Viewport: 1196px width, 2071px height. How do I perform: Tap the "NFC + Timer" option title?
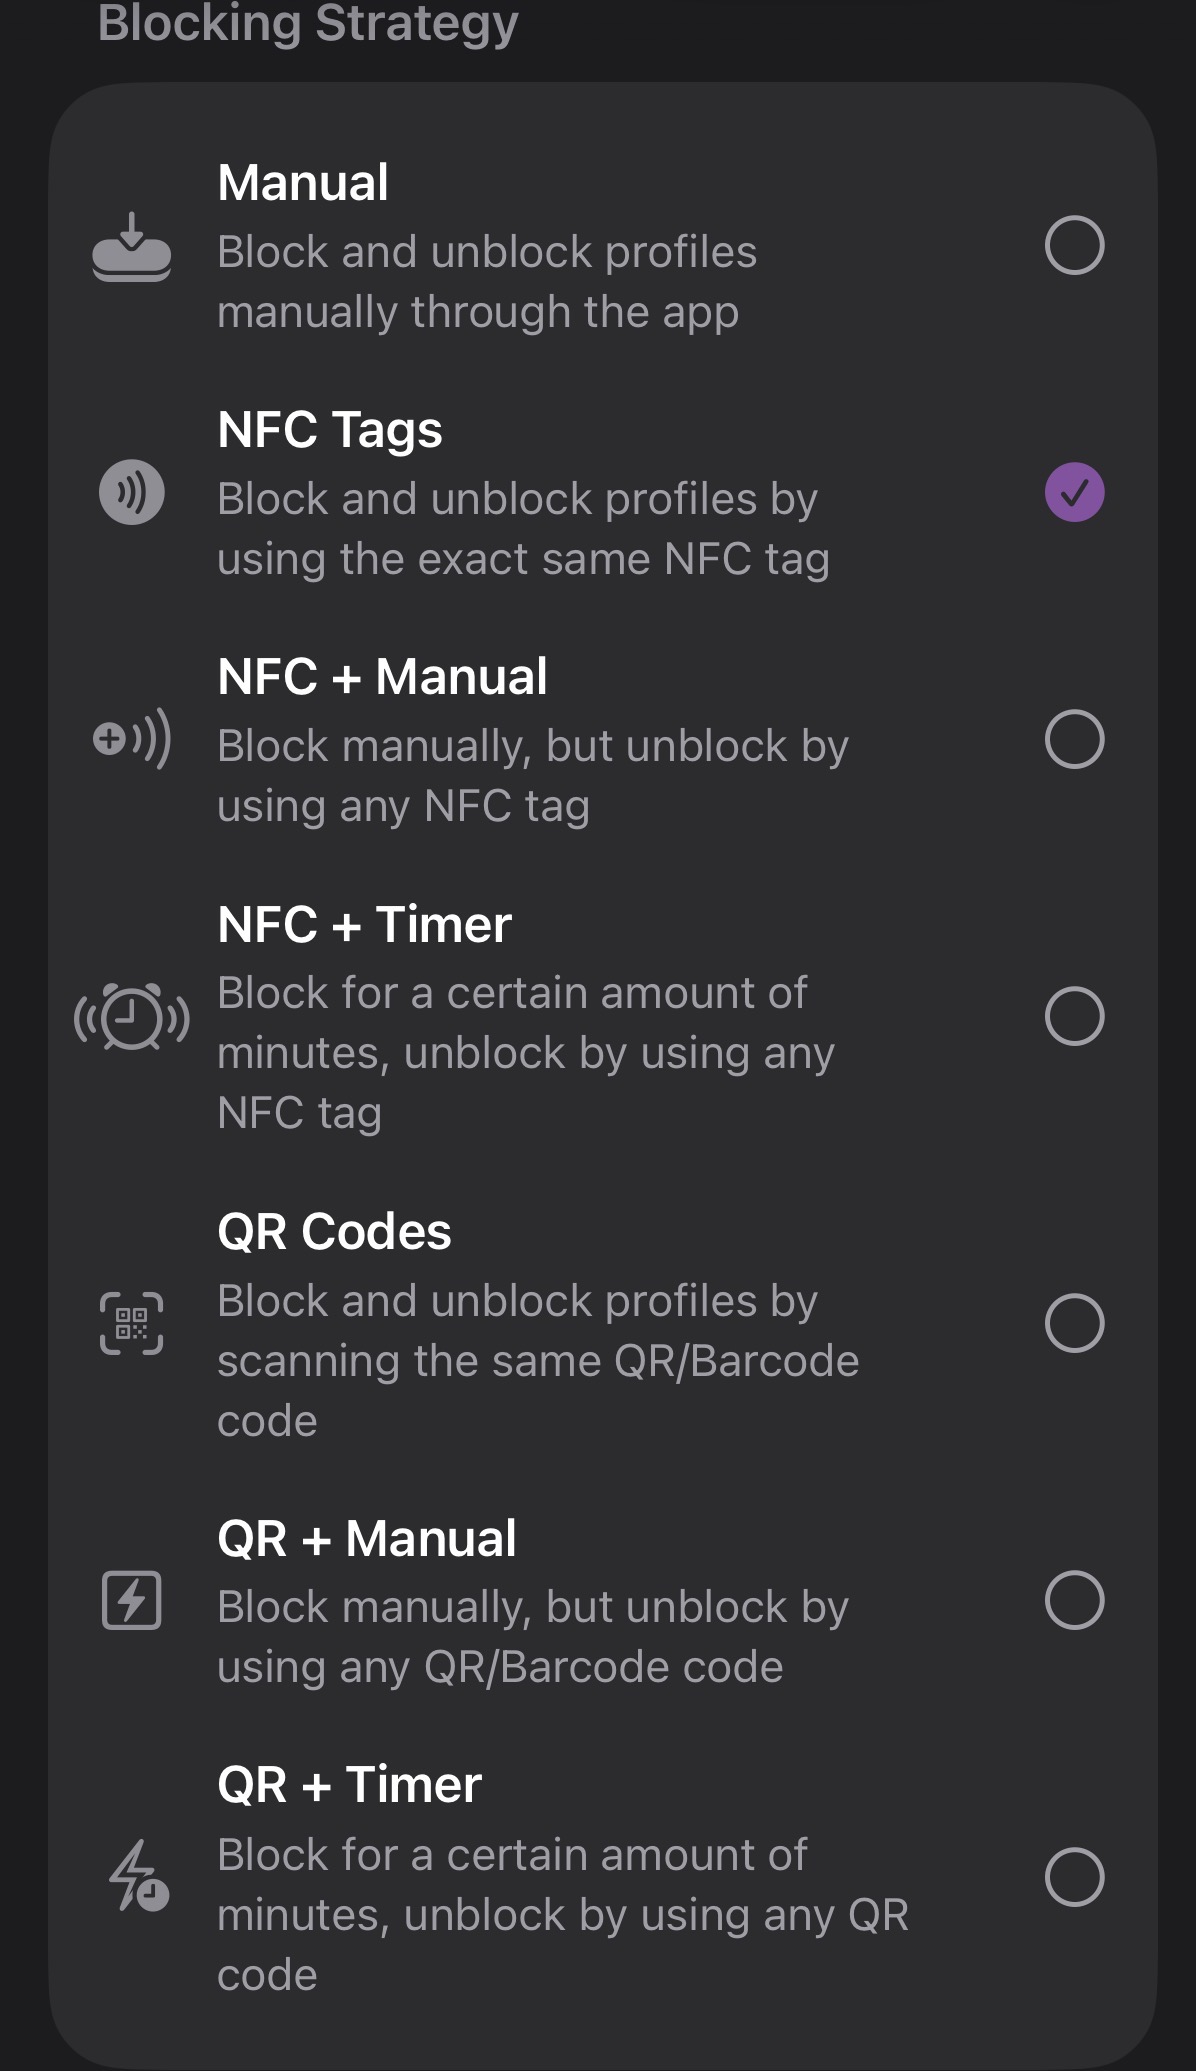coord(364,924)
